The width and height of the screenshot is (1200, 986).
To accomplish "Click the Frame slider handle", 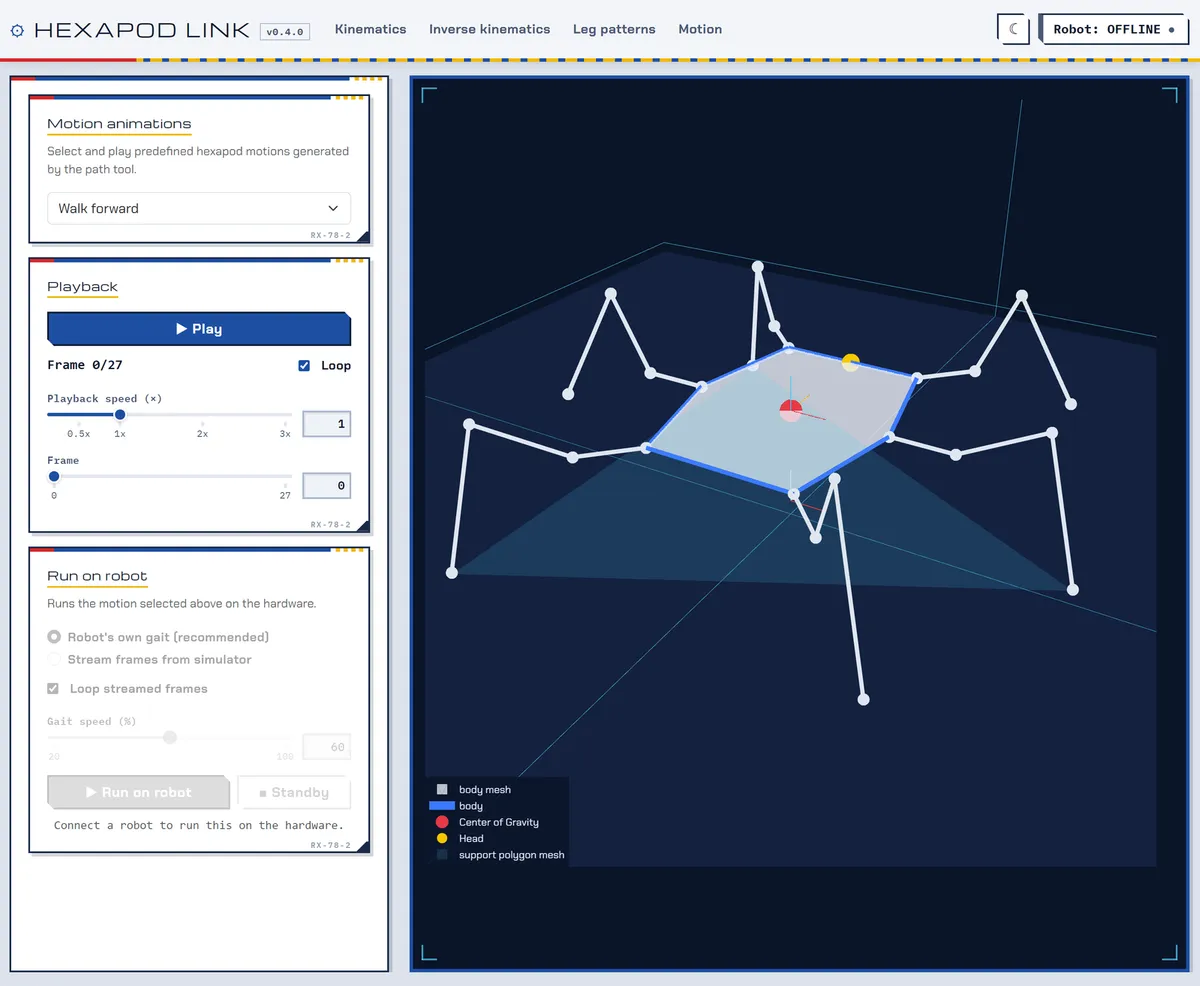I will click(54, 476).
